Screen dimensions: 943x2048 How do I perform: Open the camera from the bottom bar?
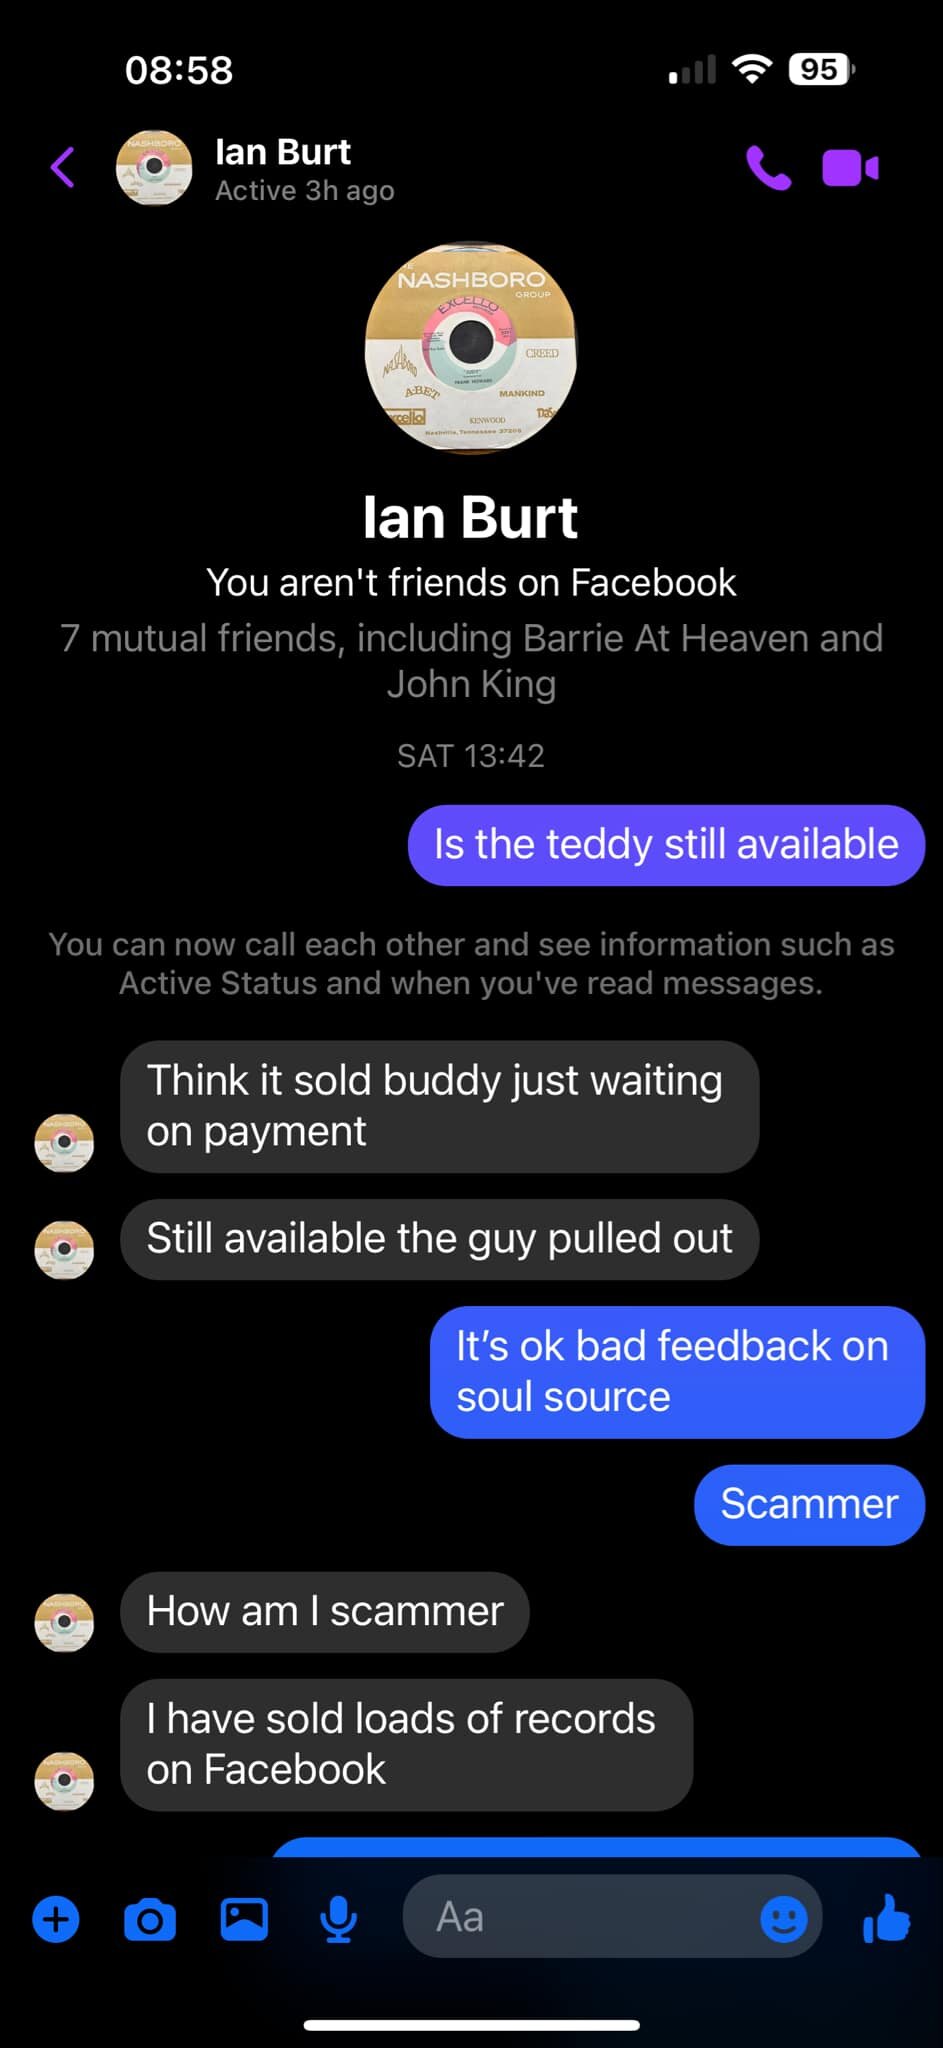(x=150, y=1919)
